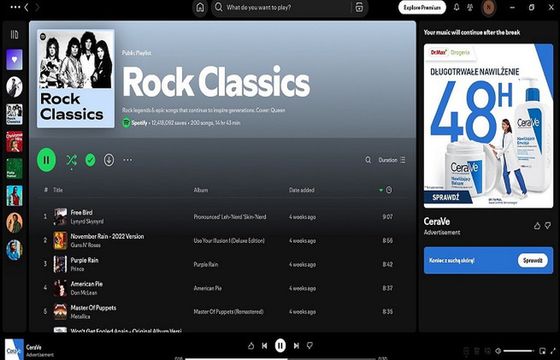Like the ad in the right panel
Screen dimensions: 560x360
tap(537, 226)
